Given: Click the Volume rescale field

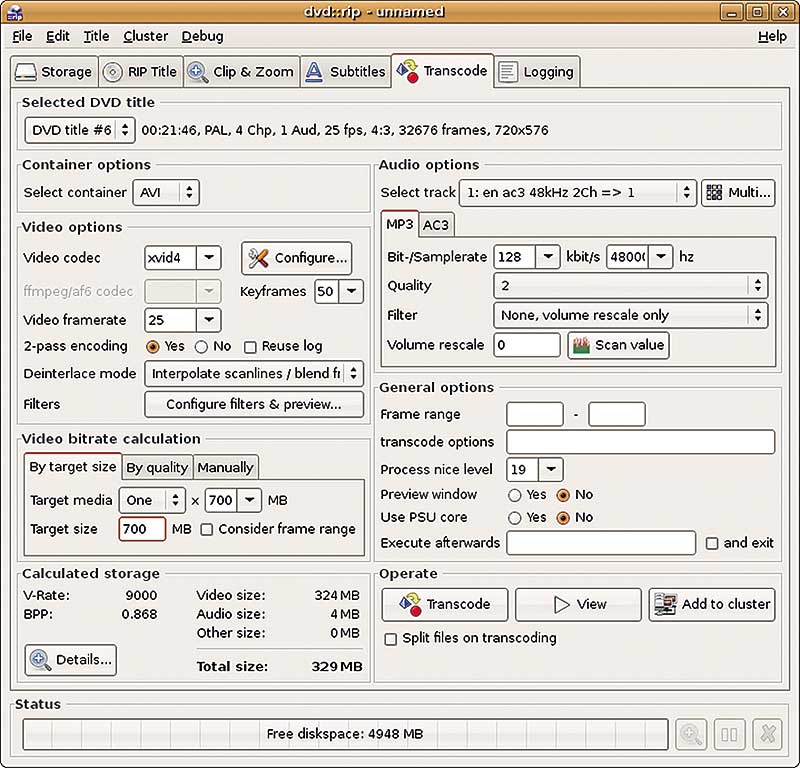Looking at the screenshot, I should tap(527, 345).
